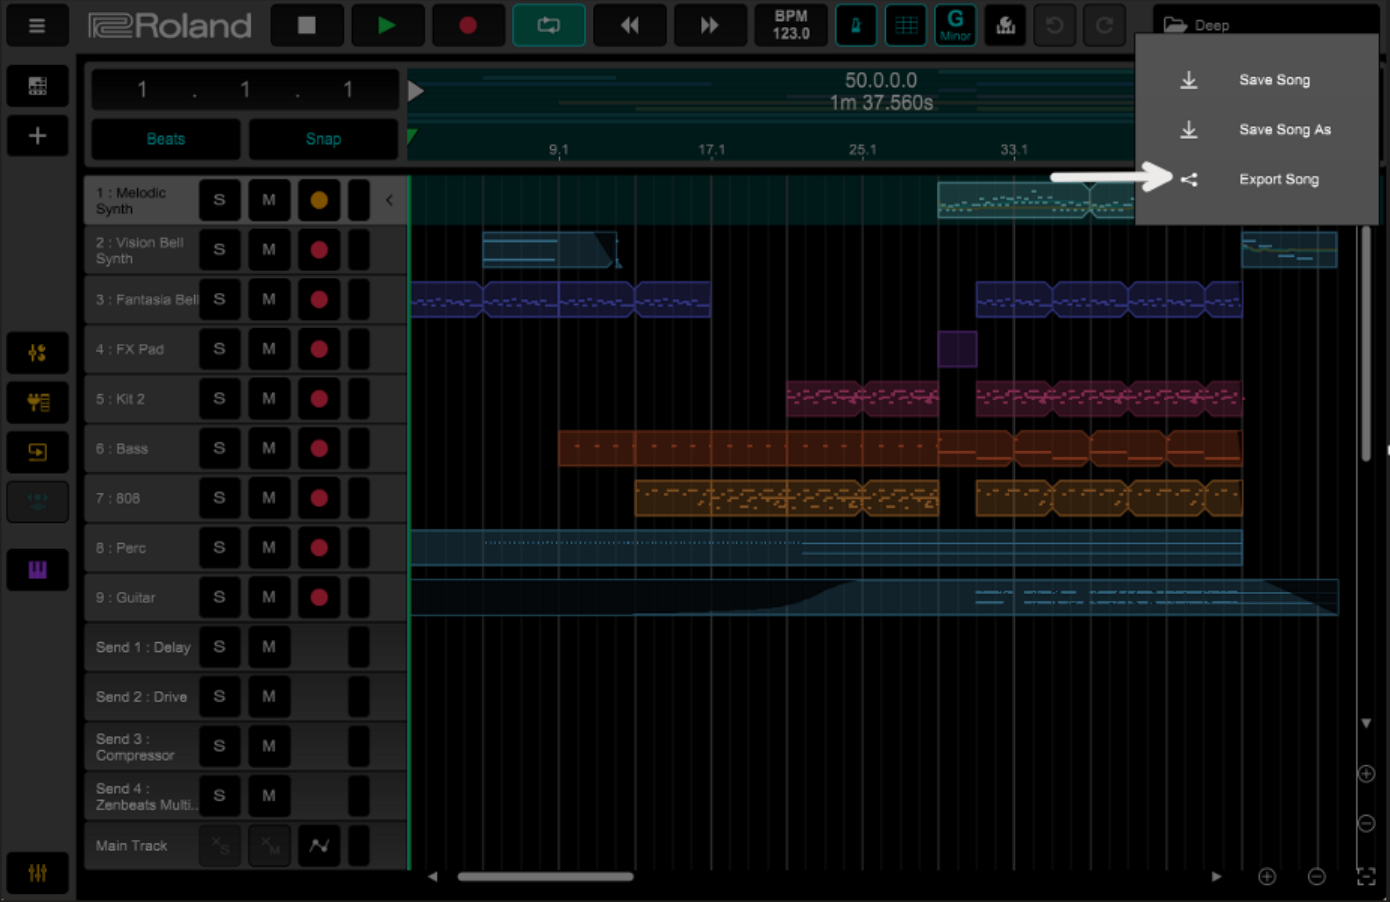Collapse track panel with chevron arrow
This screenshot has width=1390, height=902.
389,200
